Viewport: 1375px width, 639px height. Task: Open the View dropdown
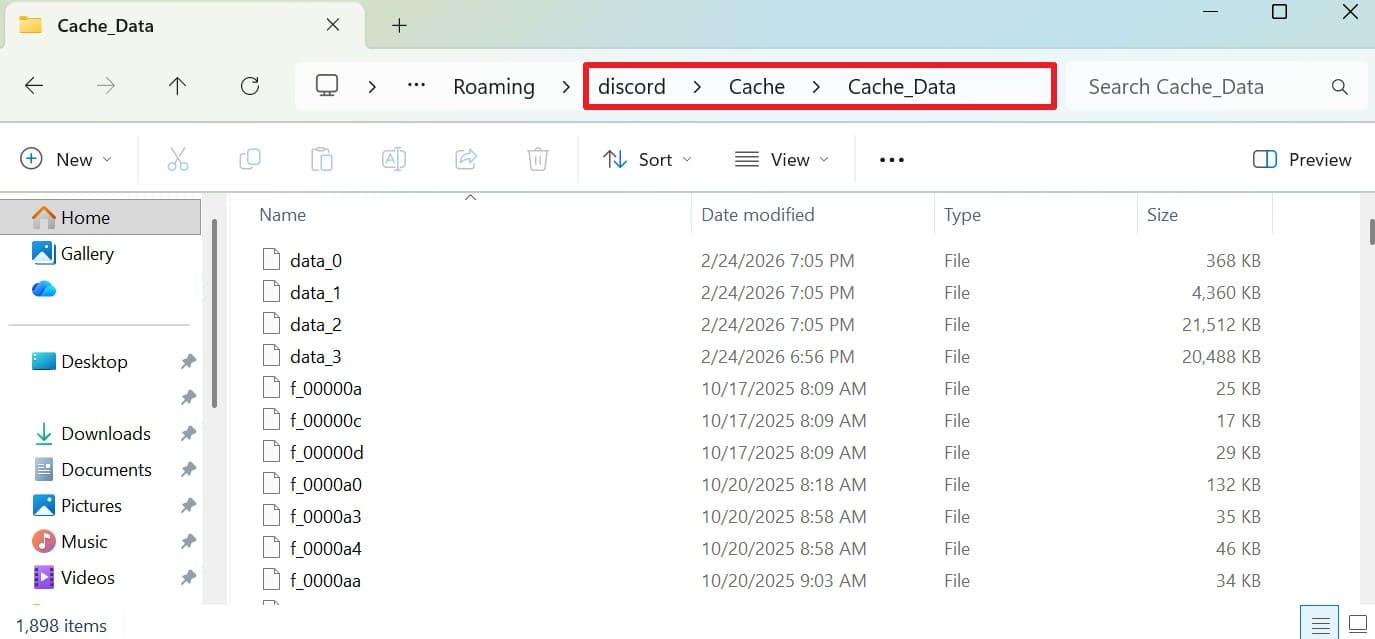[x=782, y=159]
